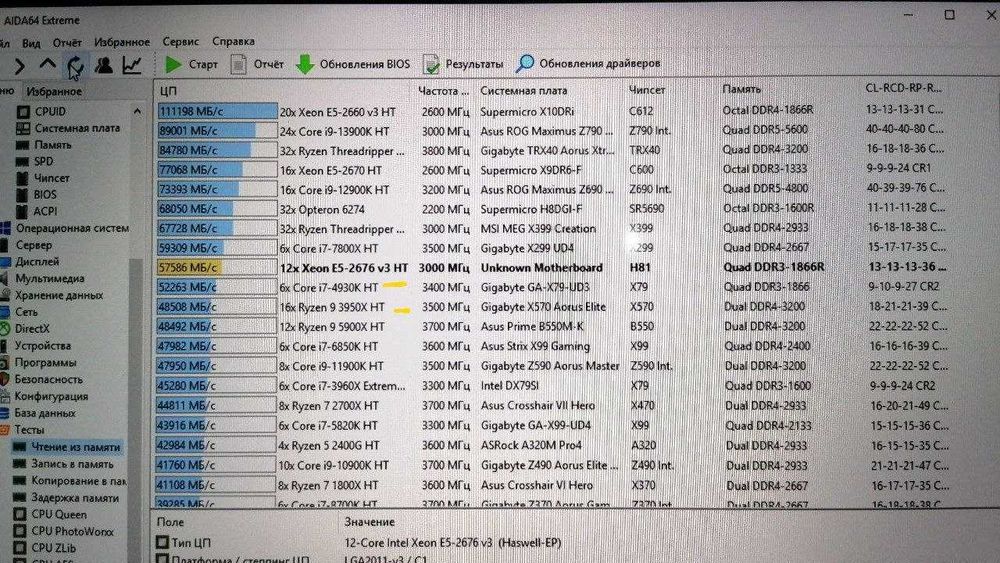Click Обновления BIOS button

(353, 64)
